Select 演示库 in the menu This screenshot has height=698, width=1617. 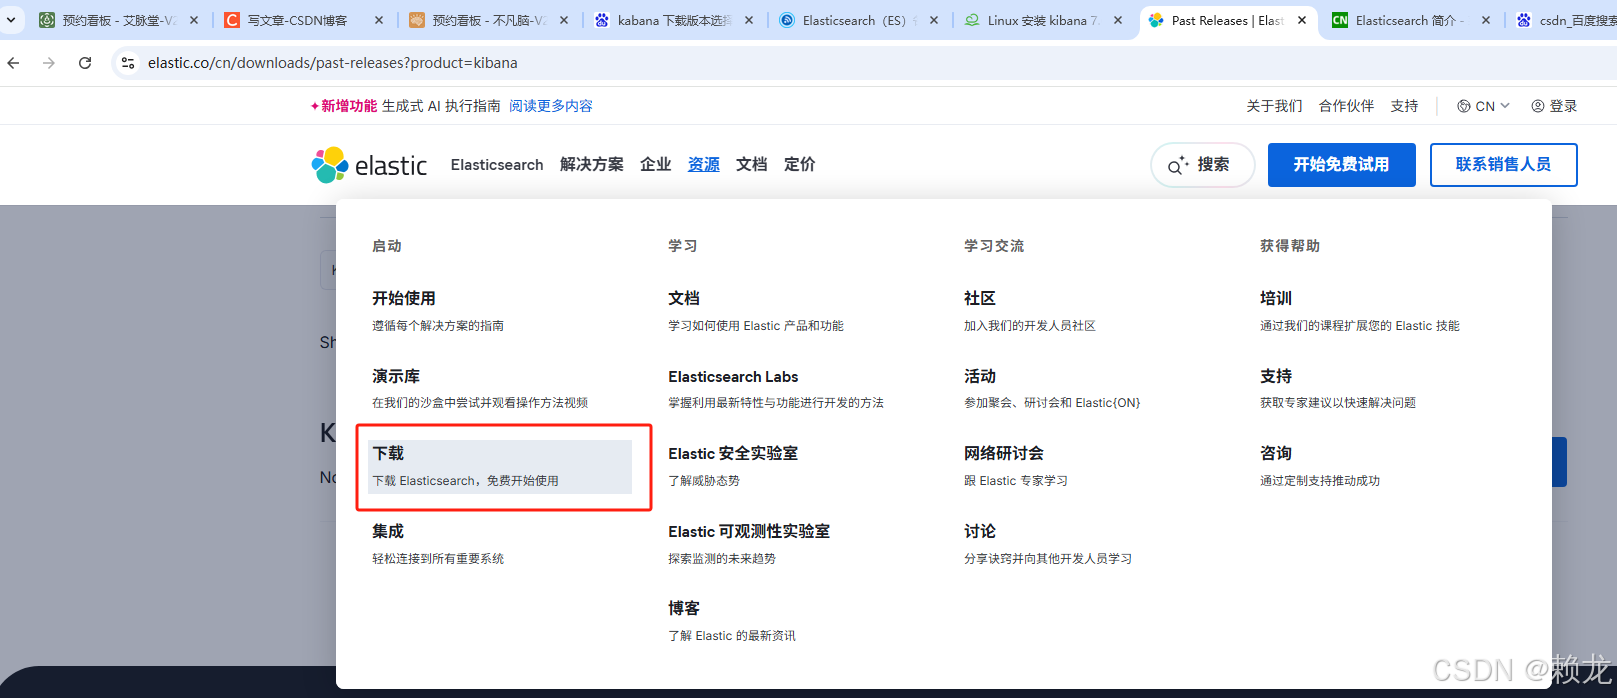396,376
